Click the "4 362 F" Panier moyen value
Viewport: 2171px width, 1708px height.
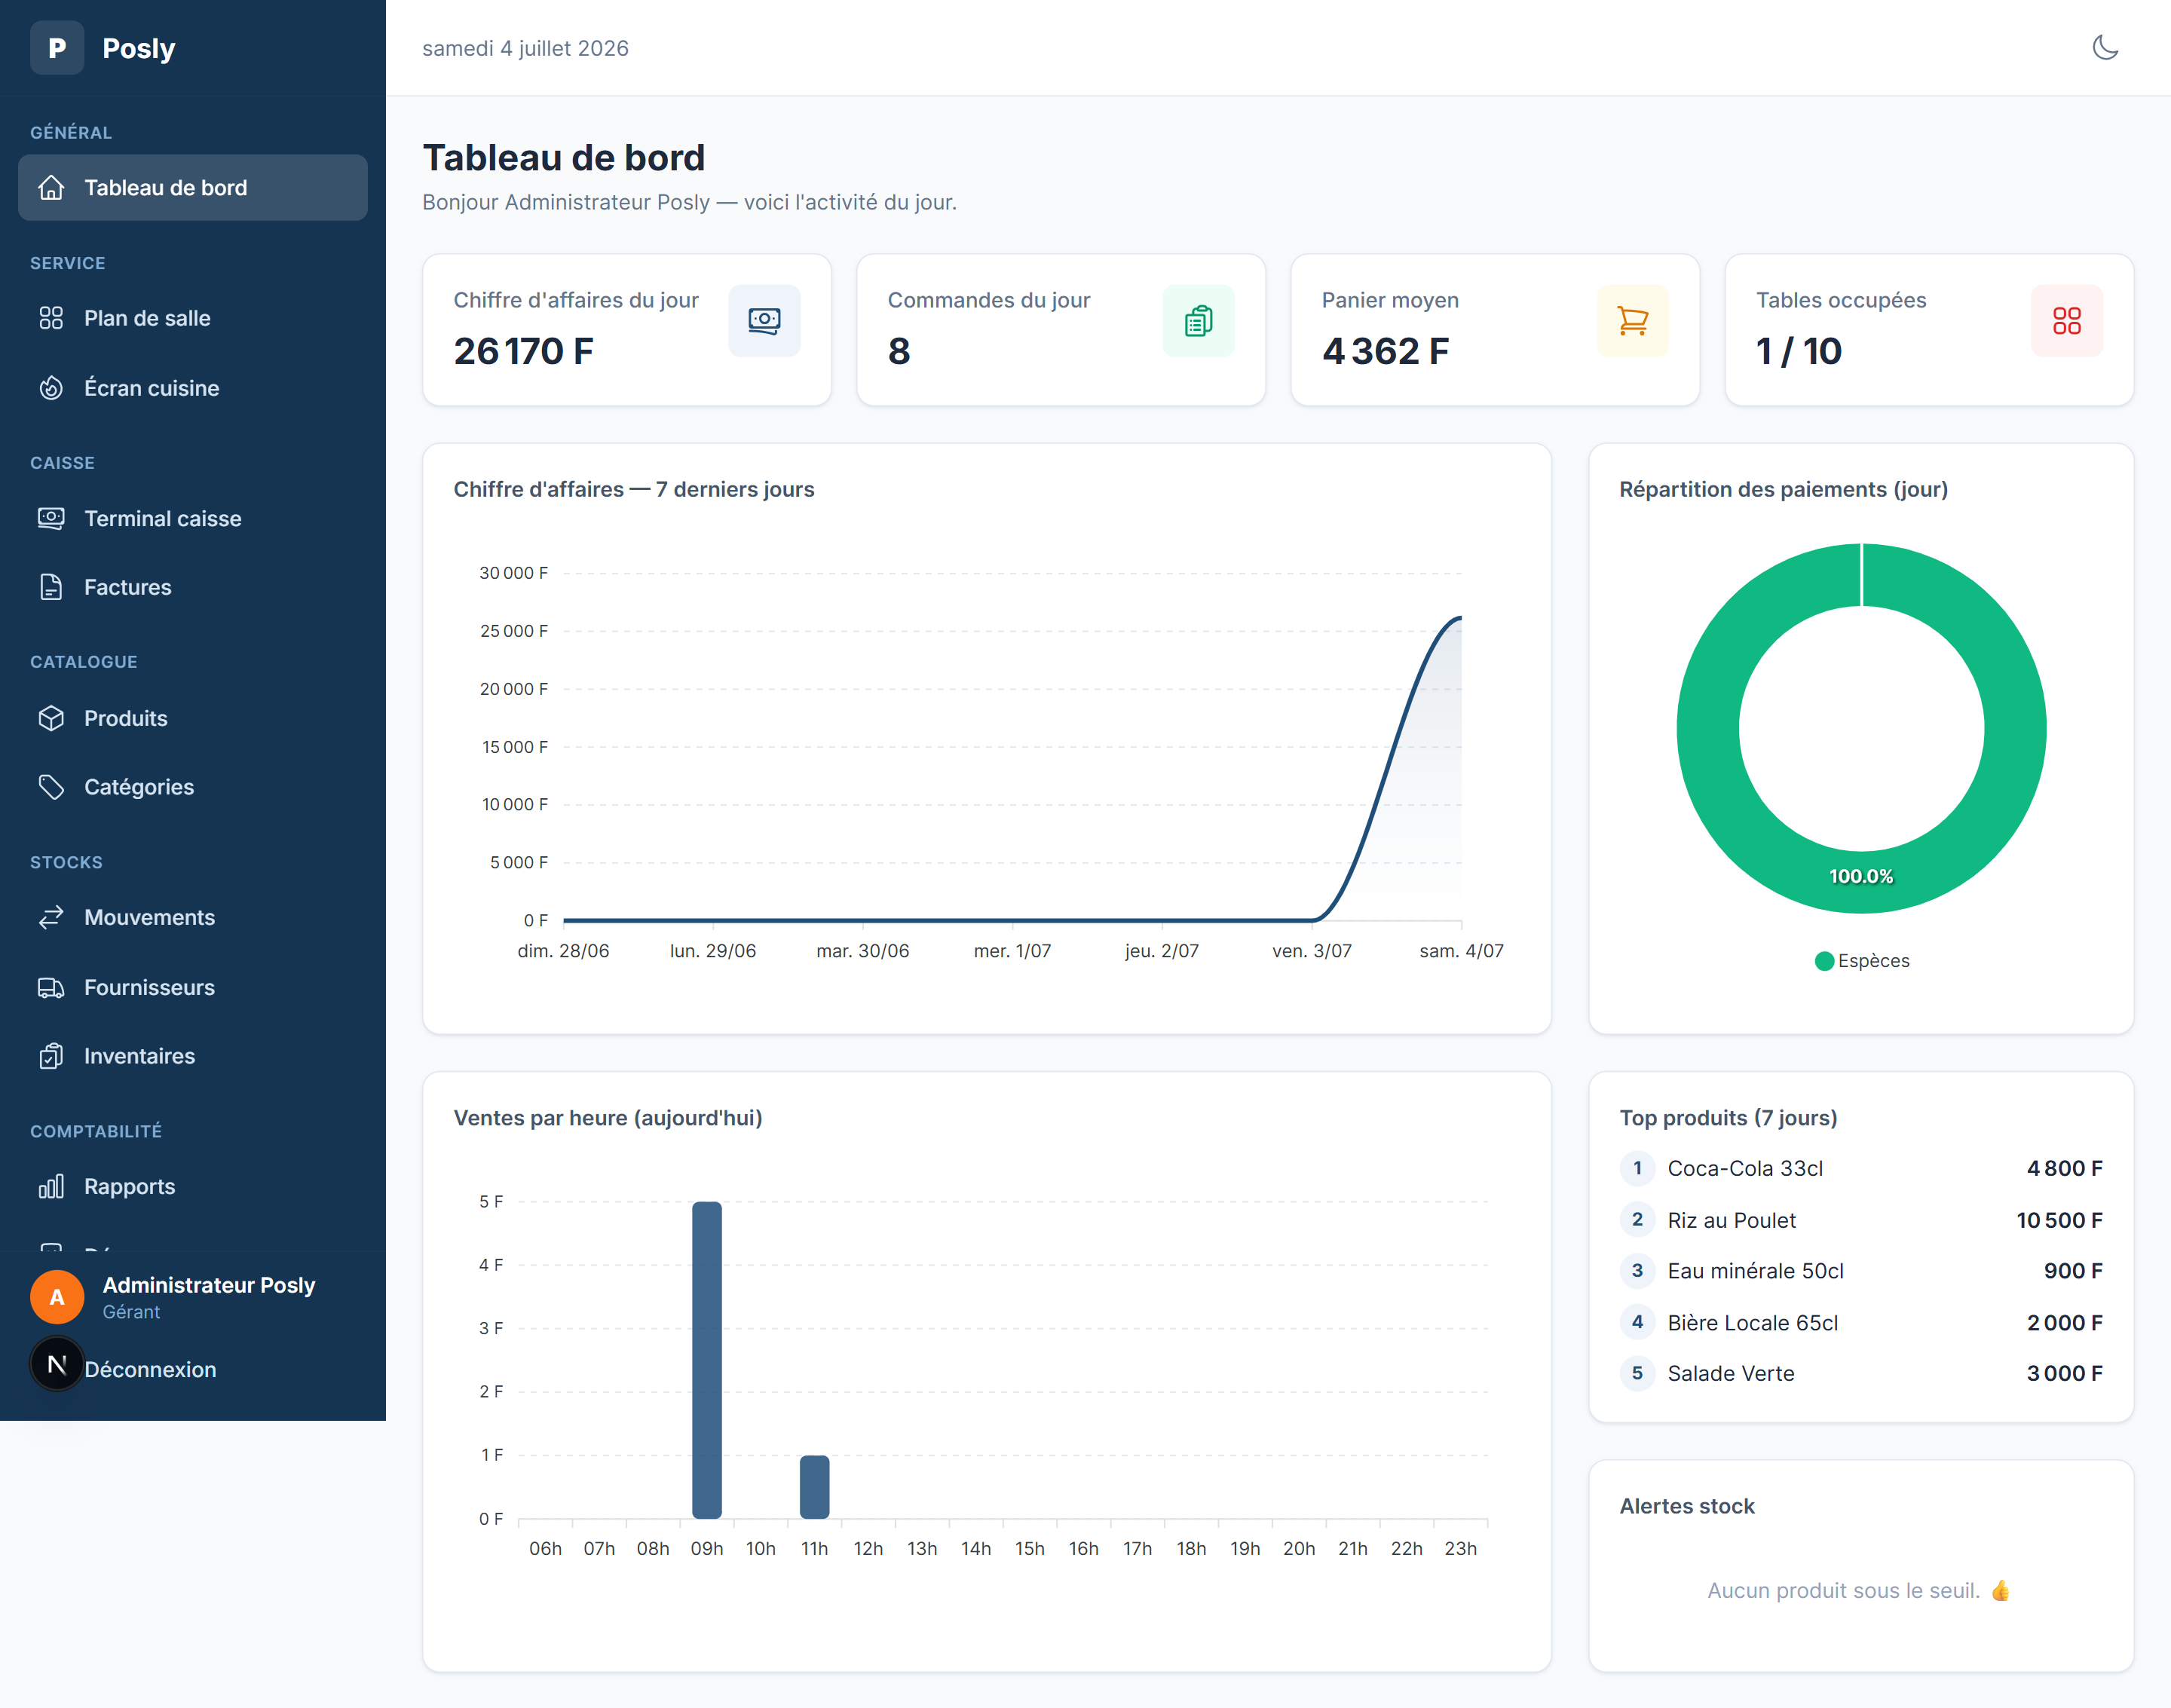(1385, 351)
